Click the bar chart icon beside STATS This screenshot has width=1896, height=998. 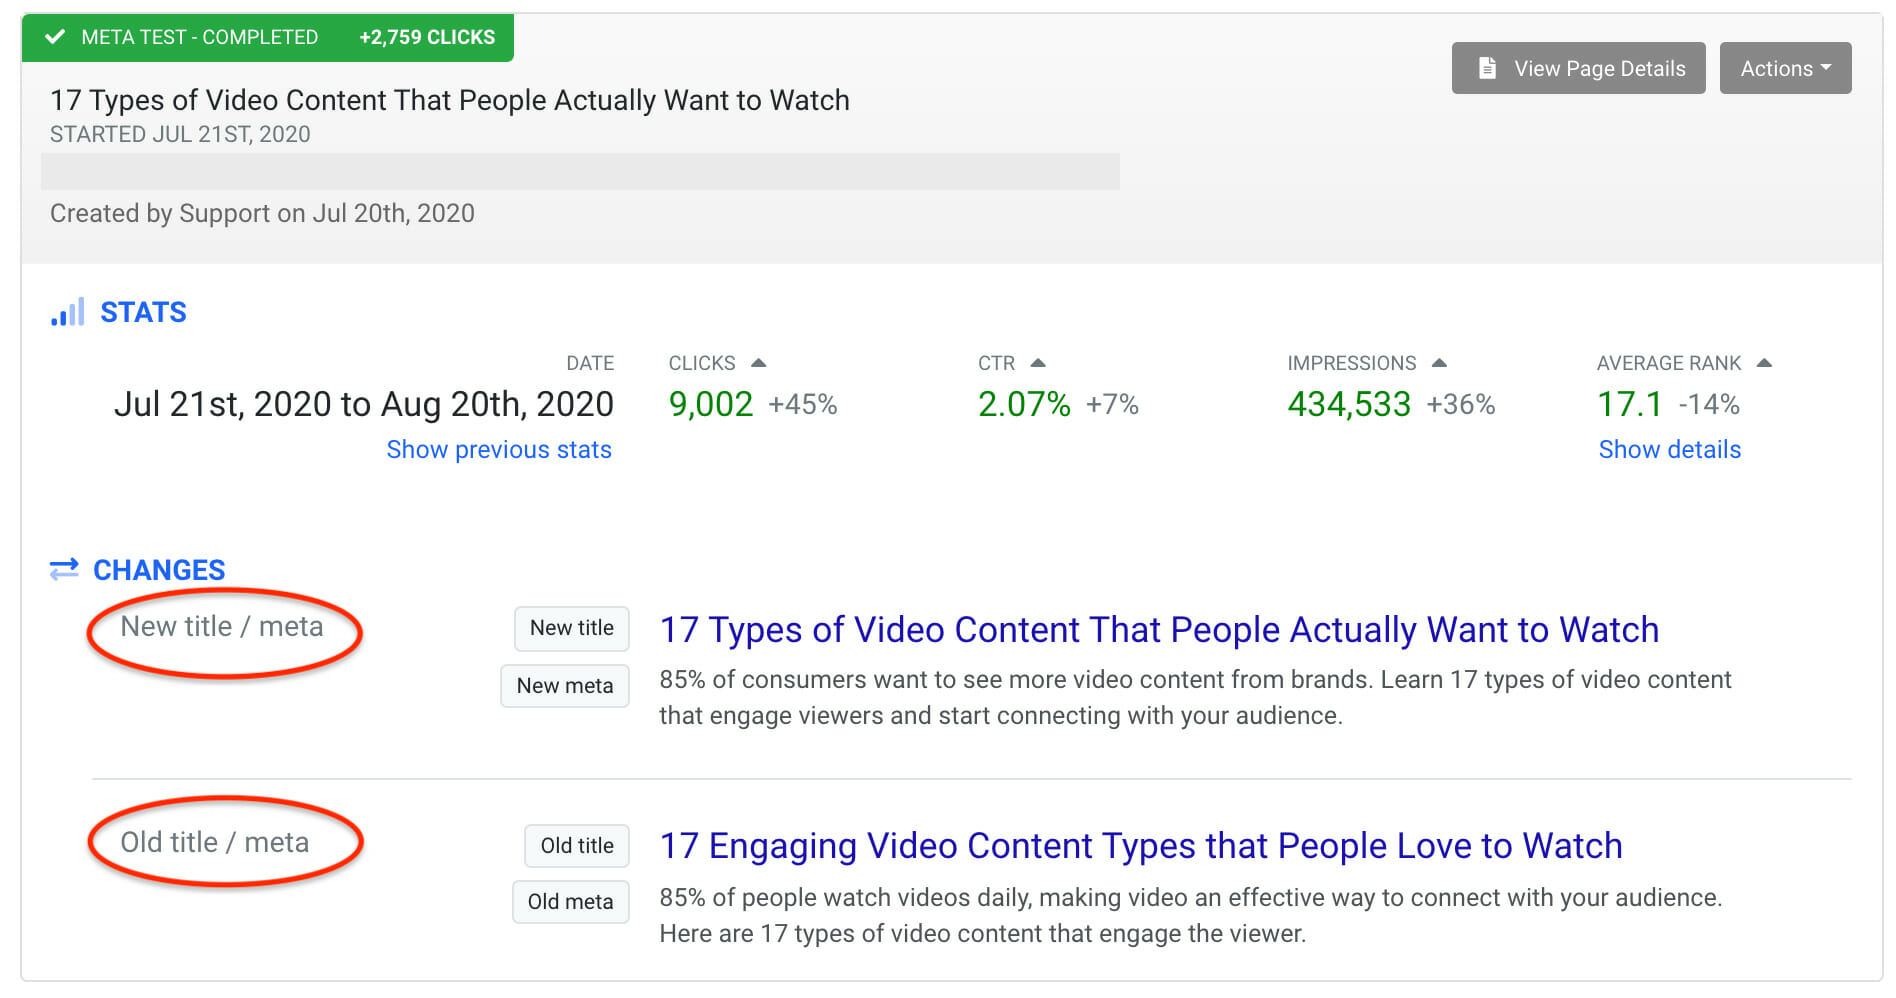[x=67, y=312]
